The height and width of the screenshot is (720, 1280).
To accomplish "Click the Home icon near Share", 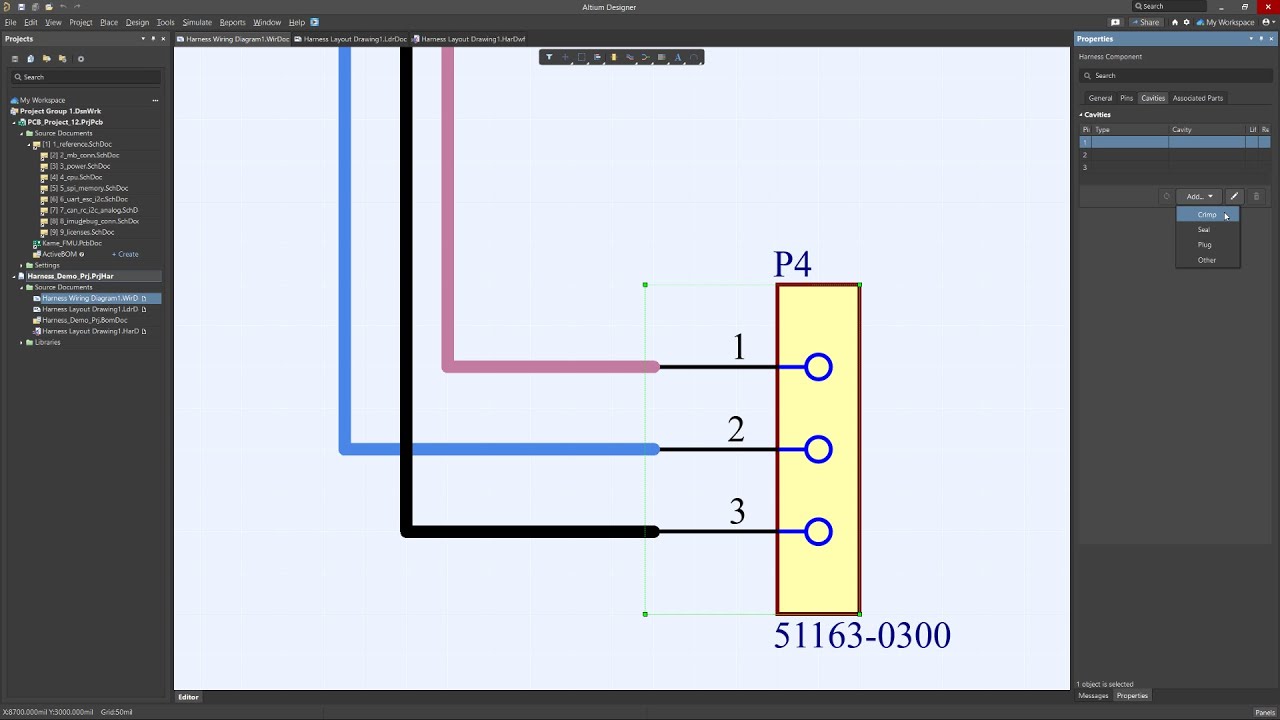I will tap(1175, 22).
